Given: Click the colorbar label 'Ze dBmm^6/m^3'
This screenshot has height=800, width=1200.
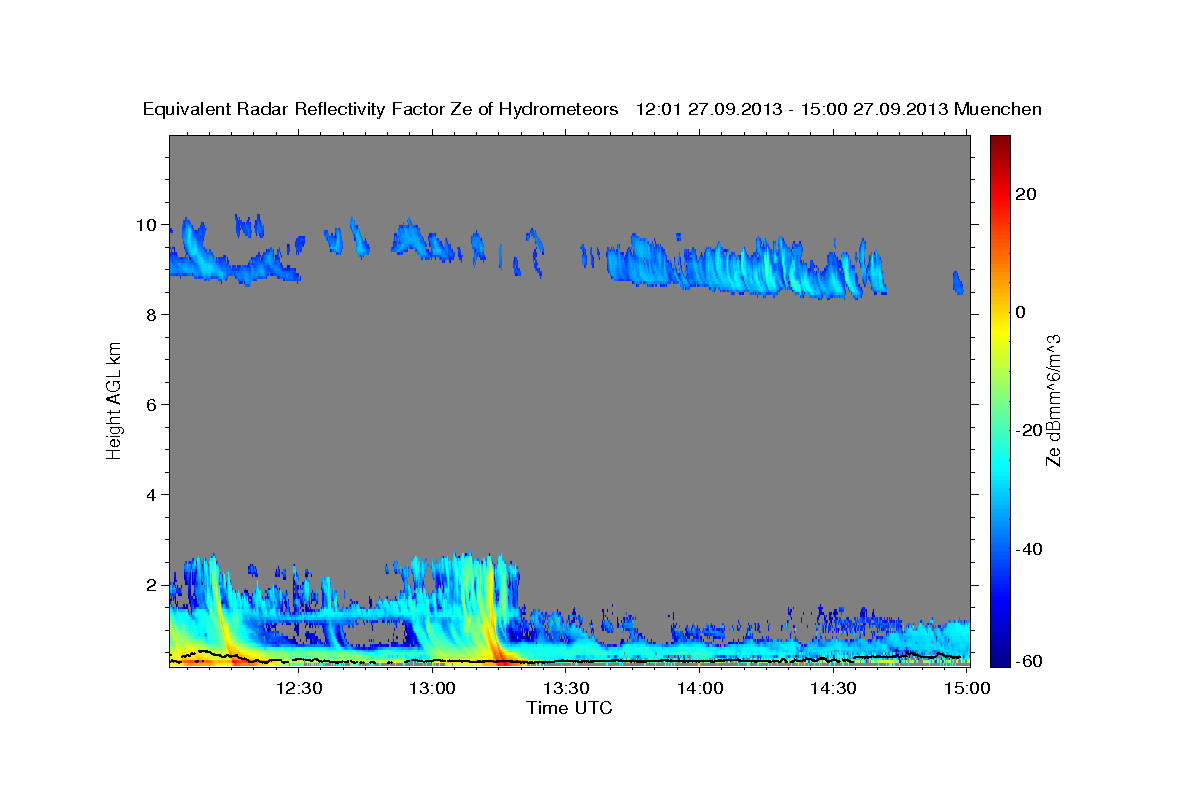Looking at the screenshot, I should 1053,400.
